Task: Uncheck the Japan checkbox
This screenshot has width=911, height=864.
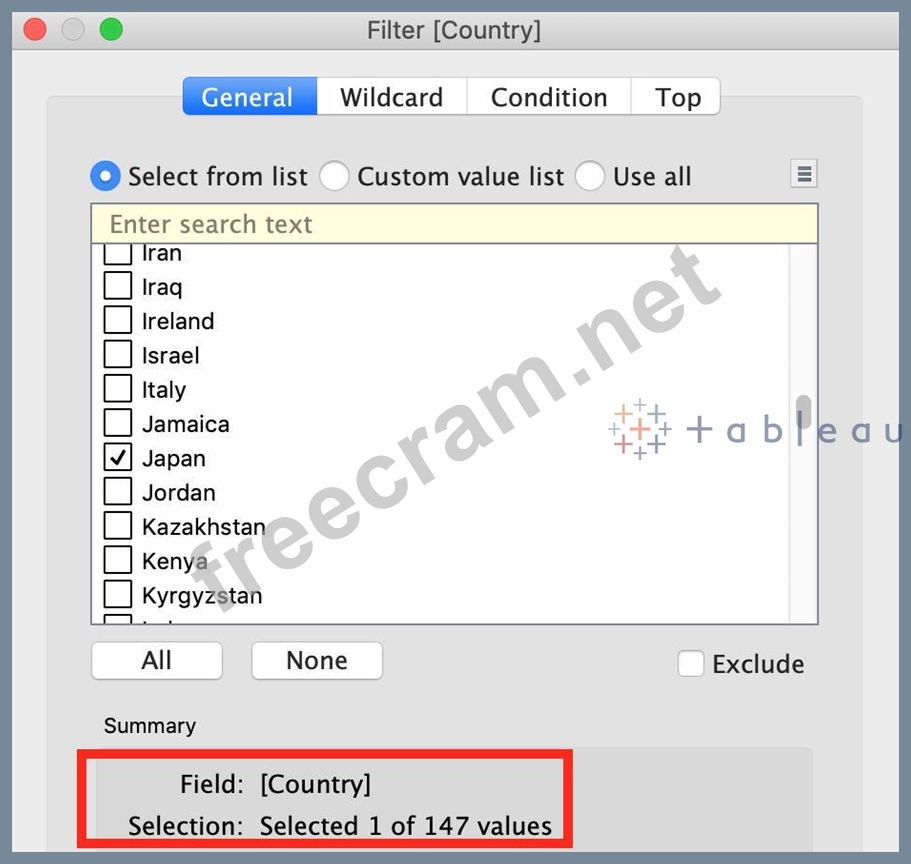Action: point(118,458)
